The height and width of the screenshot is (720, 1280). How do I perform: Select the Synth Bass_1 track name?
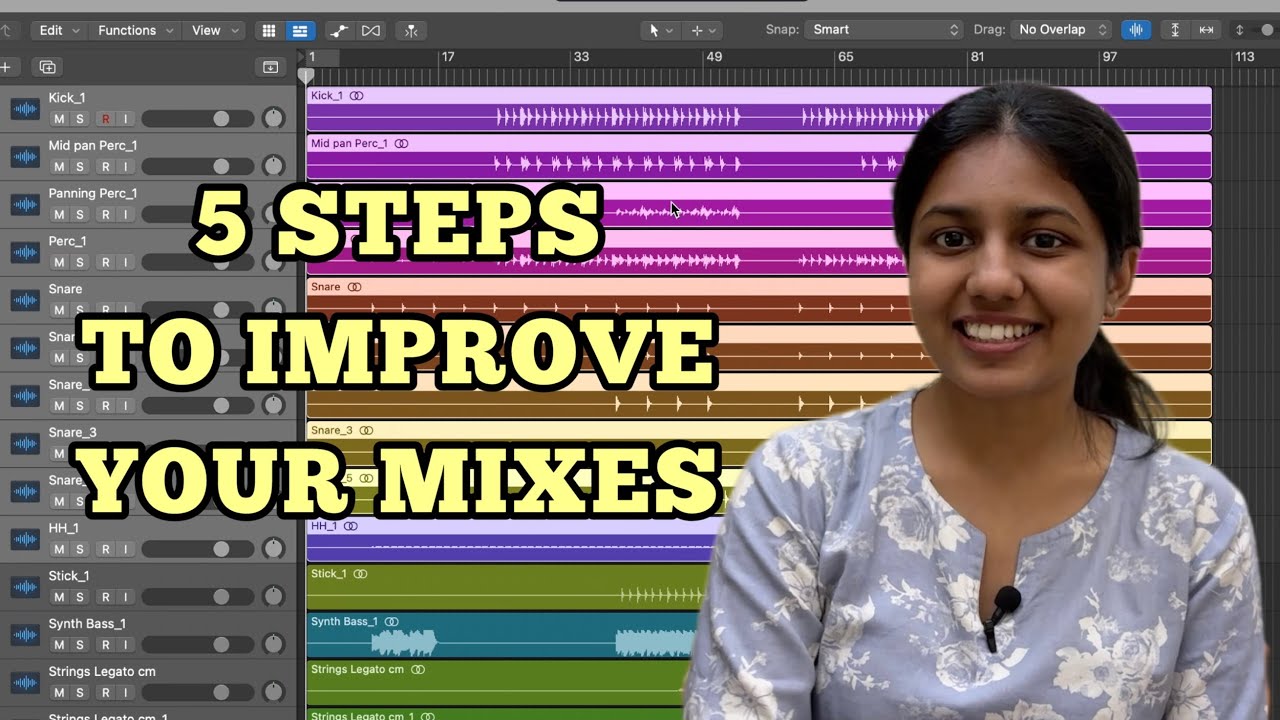[87, 623]
